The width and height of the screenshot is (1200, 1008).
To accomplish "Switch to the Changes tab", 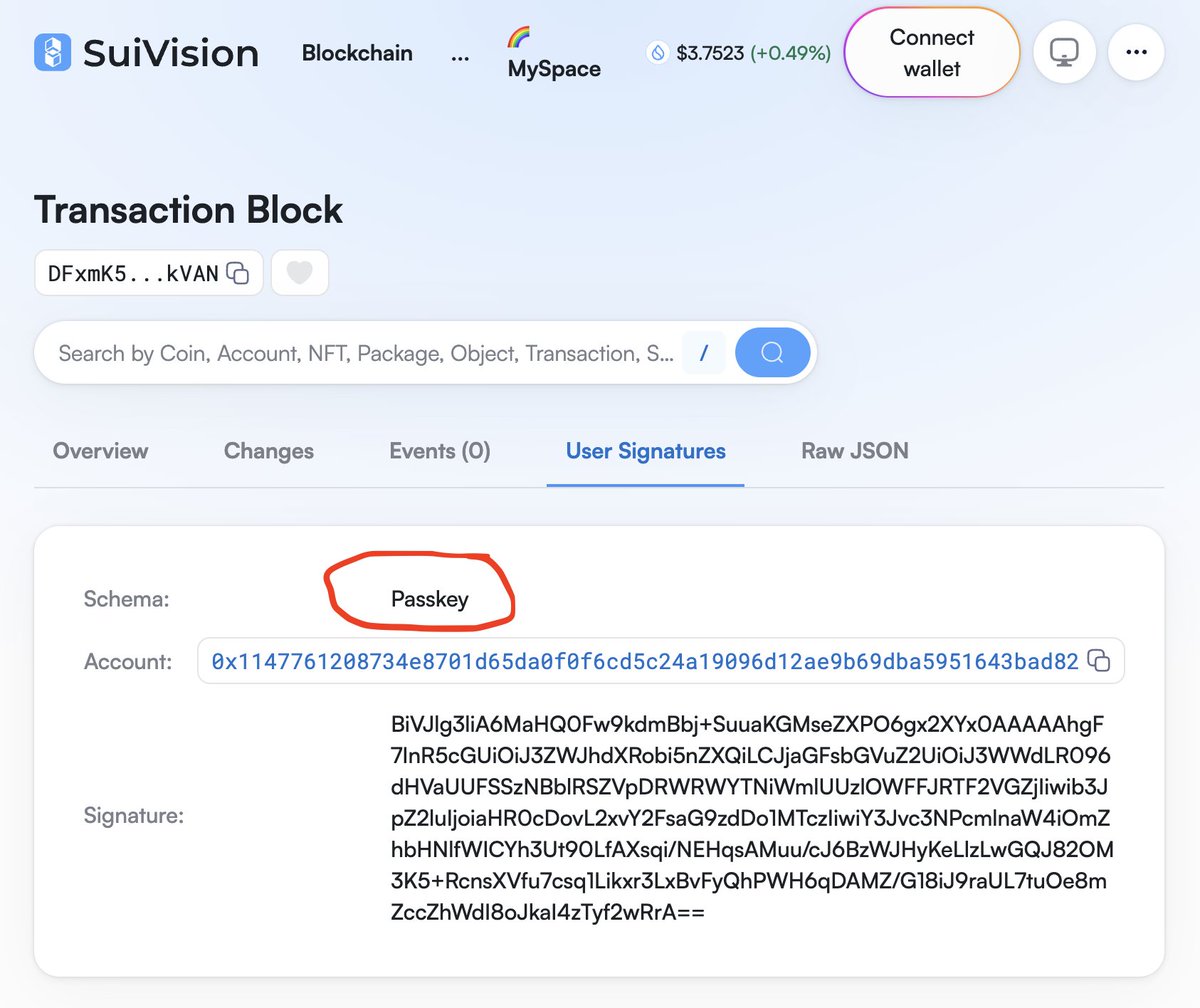I will point(269,451).
